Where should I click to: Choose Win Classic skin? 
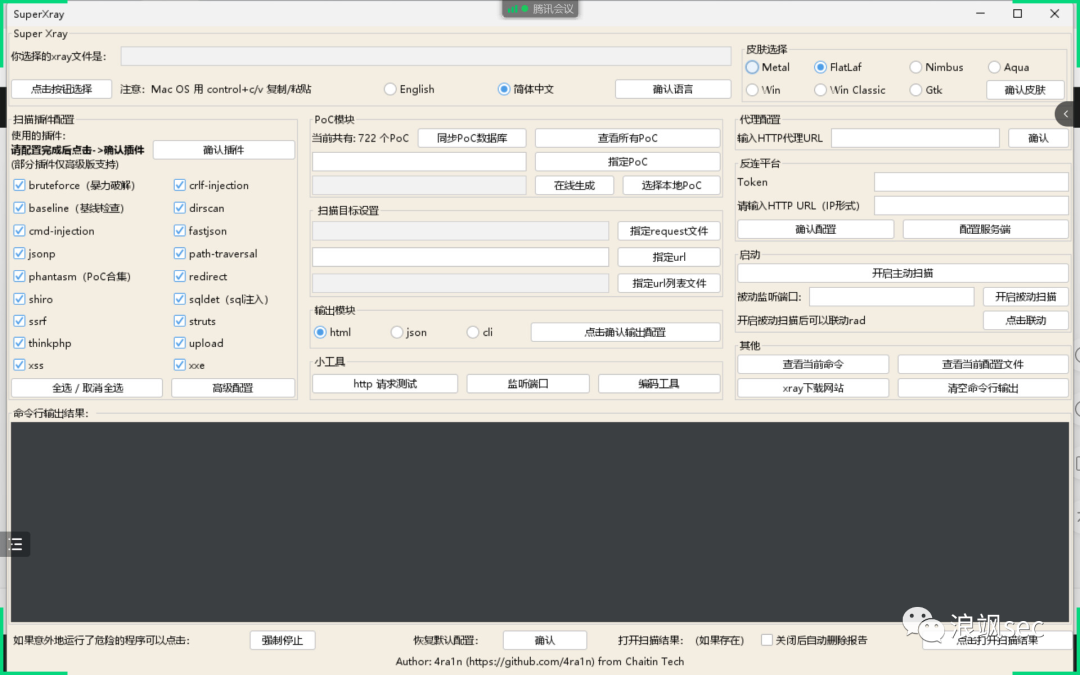click(820, 90)
